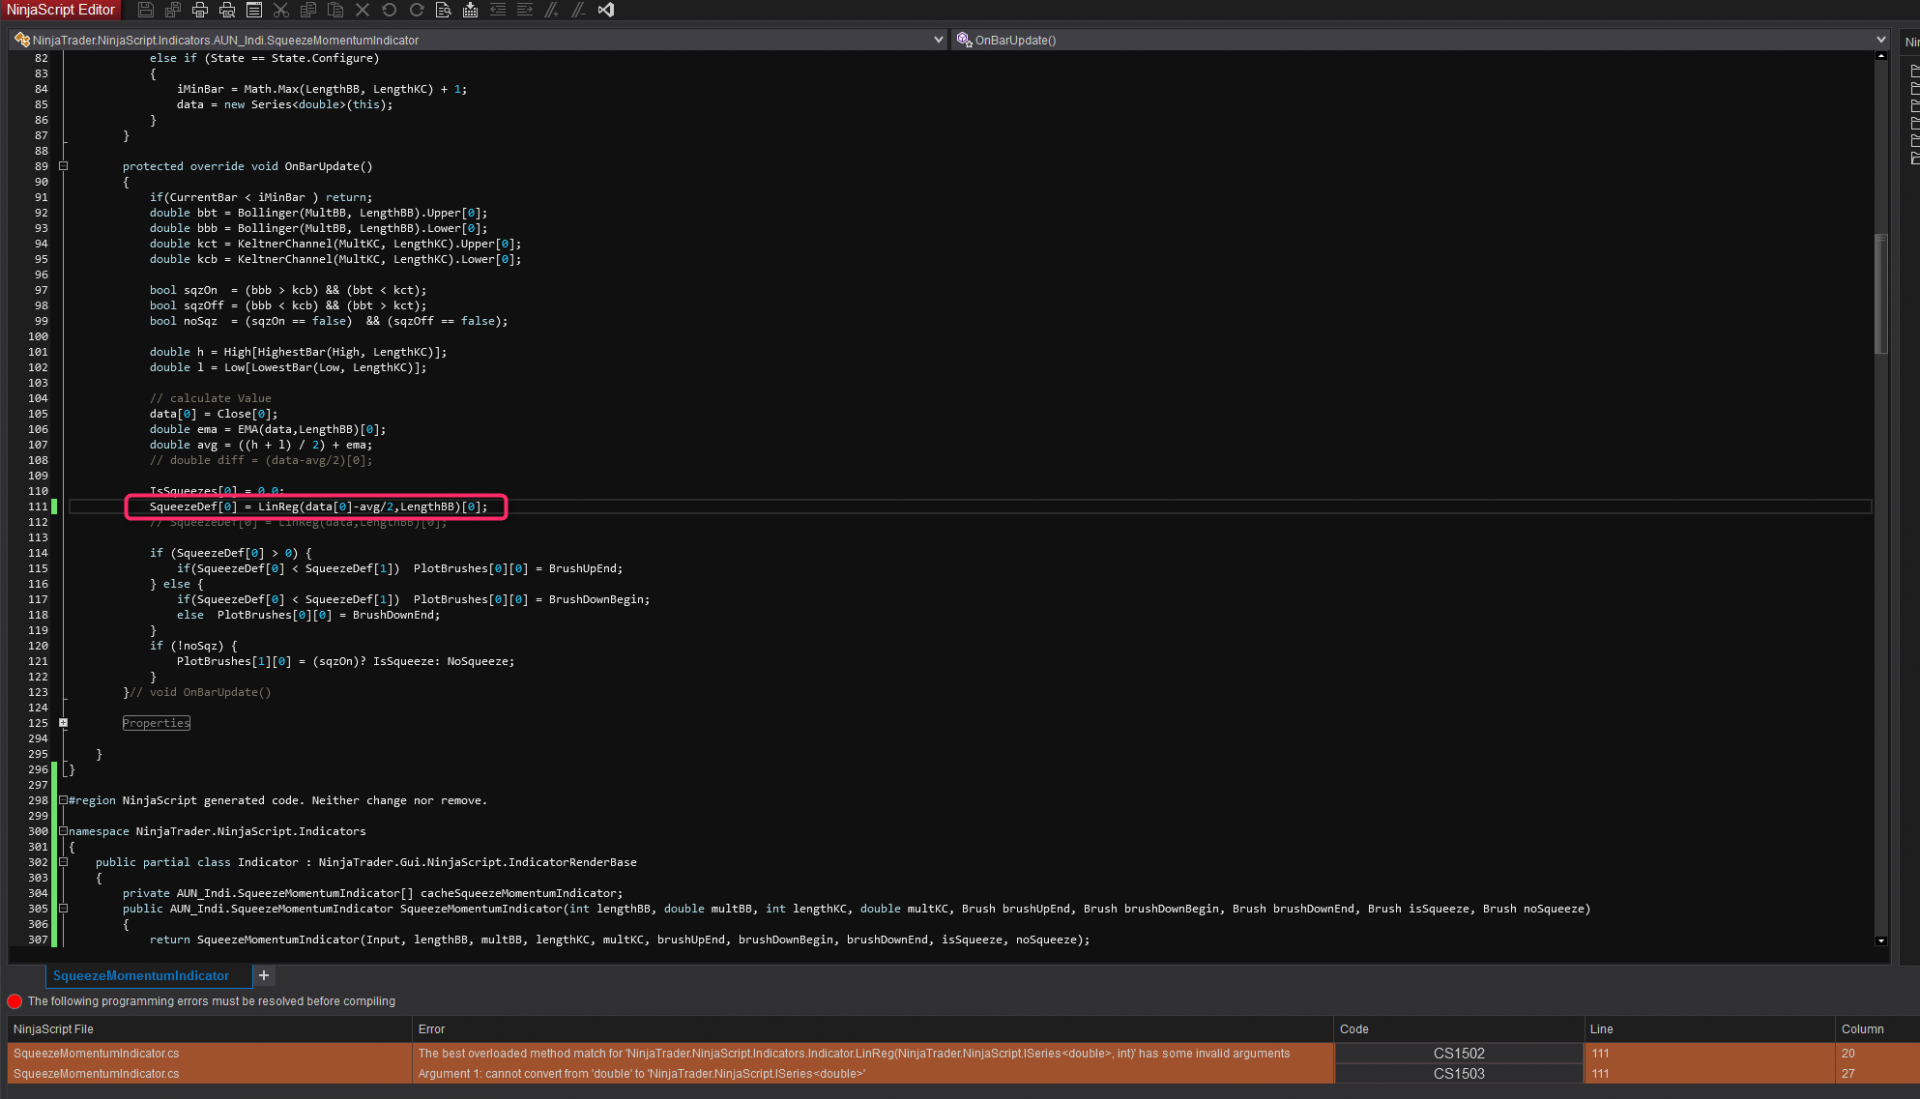1920x1099 pixels.
Task: Click the Cut scissors icon
Action: [281, 10]
